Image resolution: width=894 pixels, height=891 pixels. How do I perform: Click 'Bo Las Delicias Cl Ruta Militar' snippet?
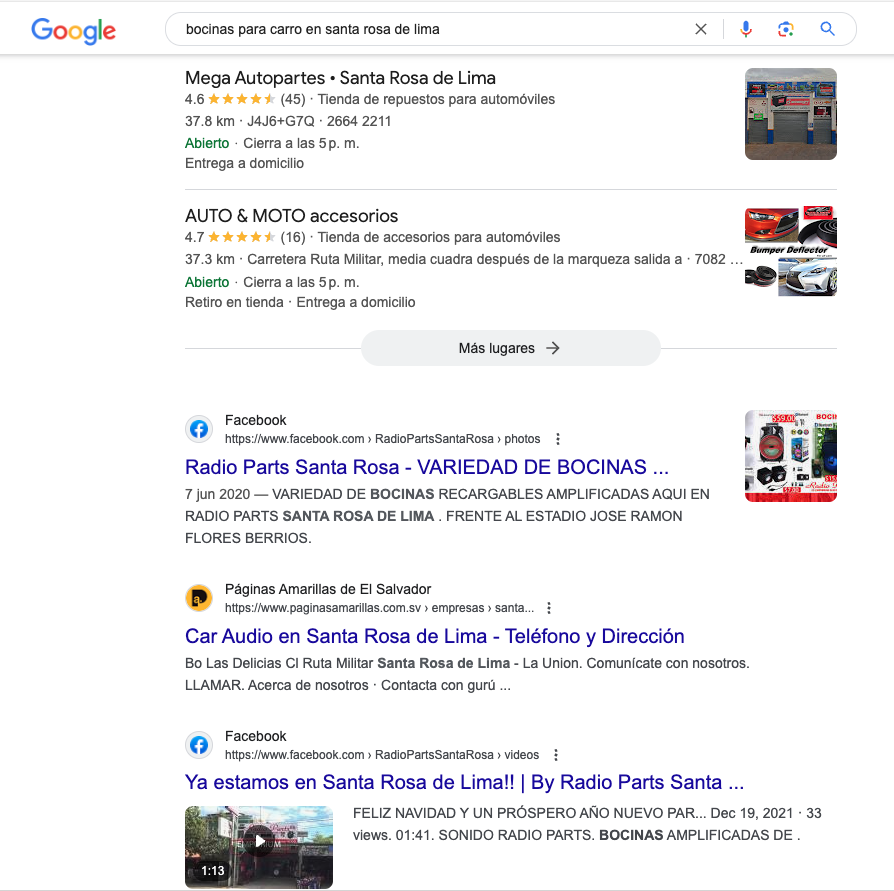(279, 664)
